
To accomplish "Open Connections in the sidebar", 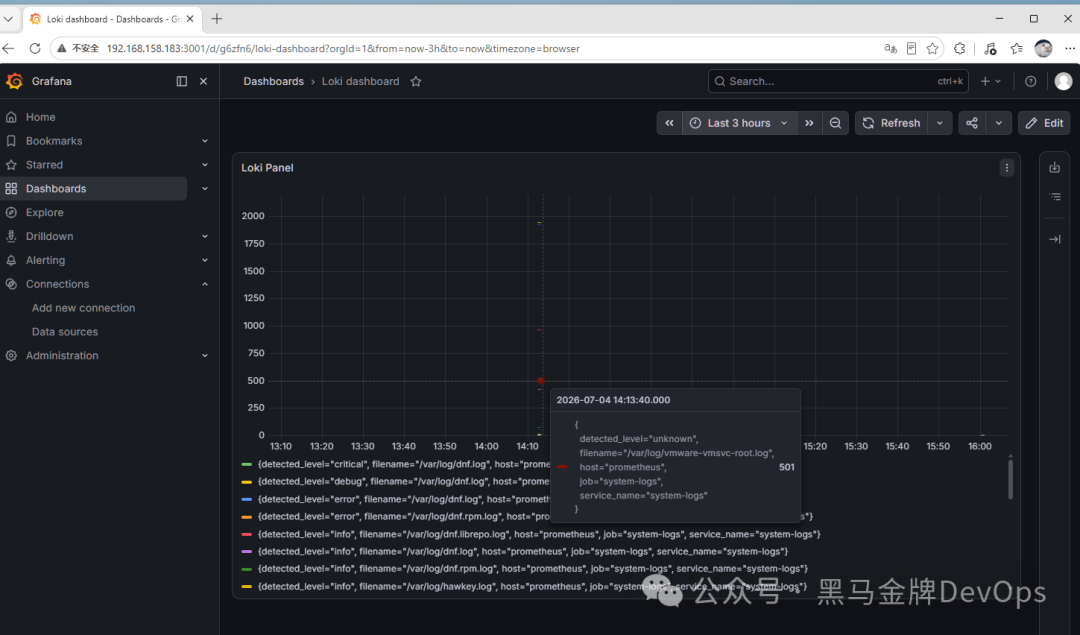I will [57, 284].
